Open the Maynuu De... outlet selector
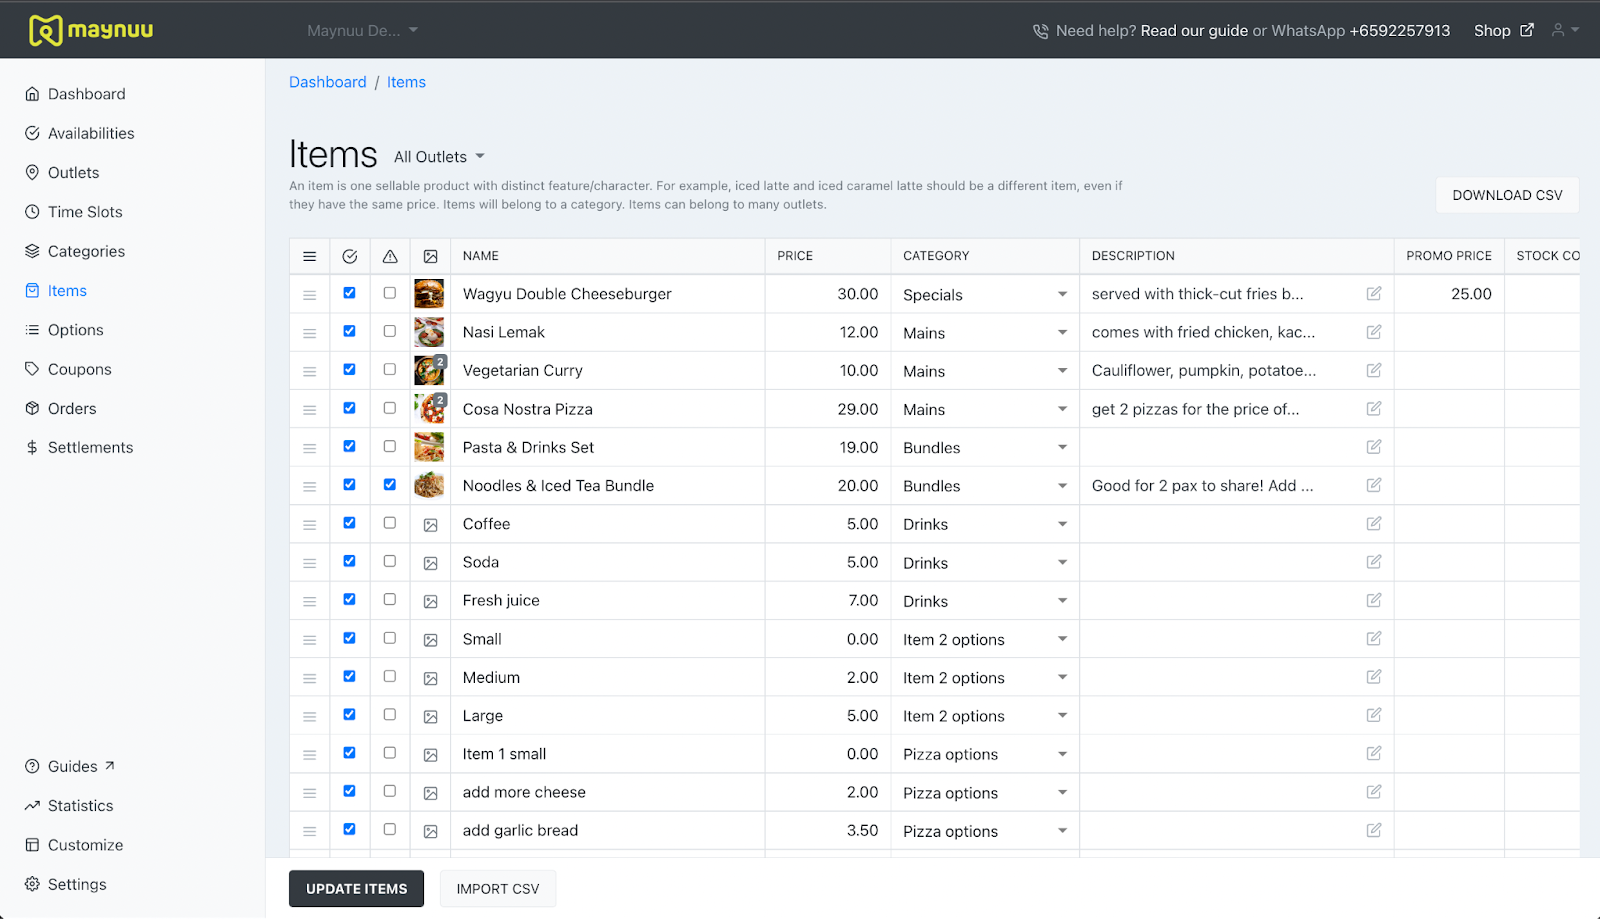 362,31
